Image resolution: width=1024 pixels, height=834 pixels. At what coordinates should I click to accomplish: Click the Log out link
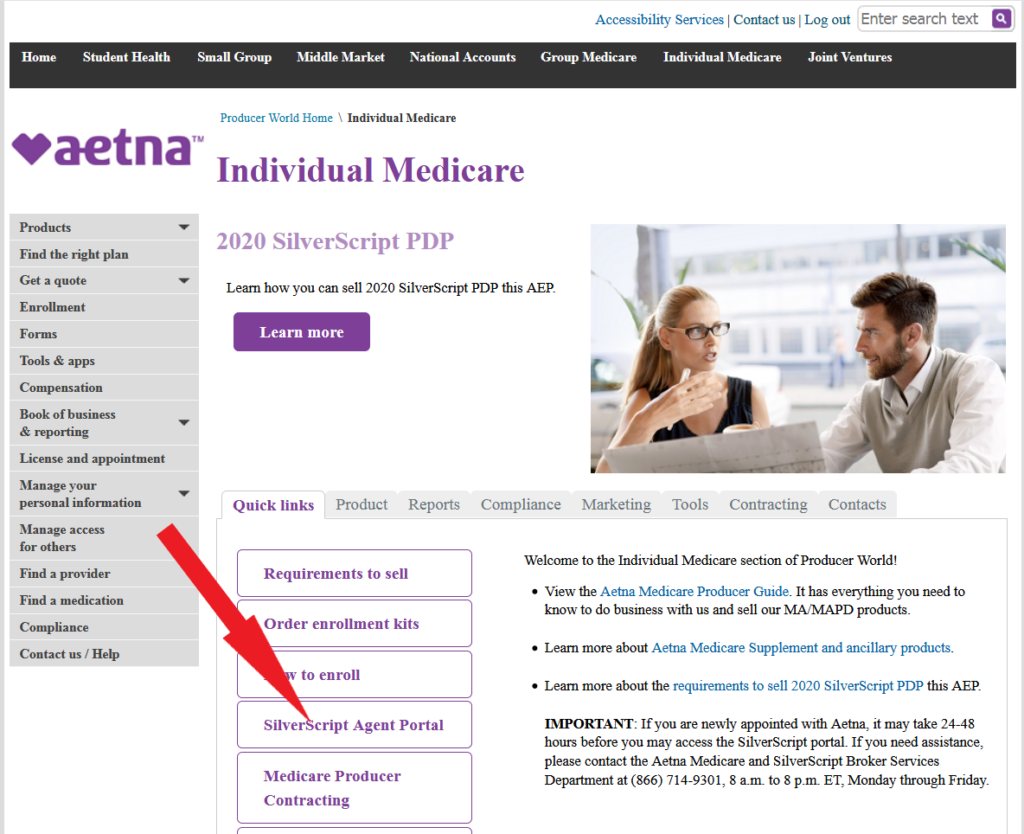[x=827, y=20]
